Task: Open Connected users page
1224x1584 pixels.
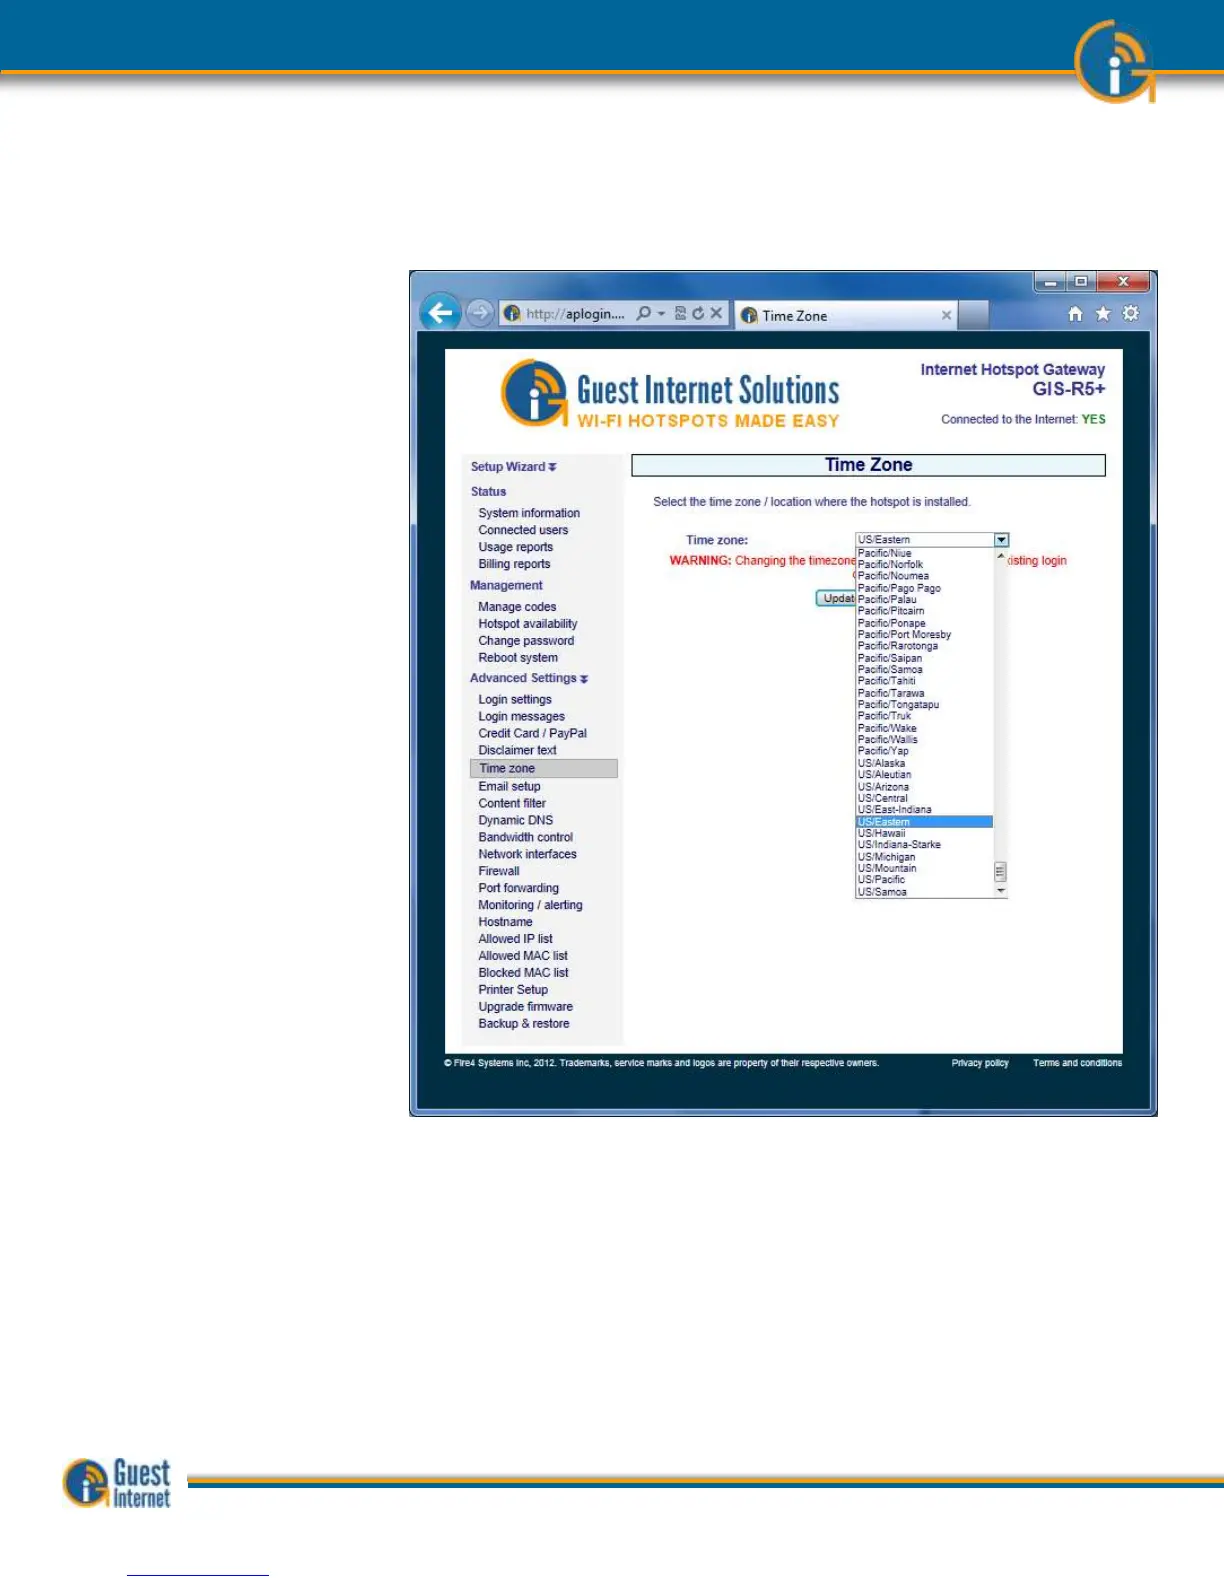Action: point(523,530)
